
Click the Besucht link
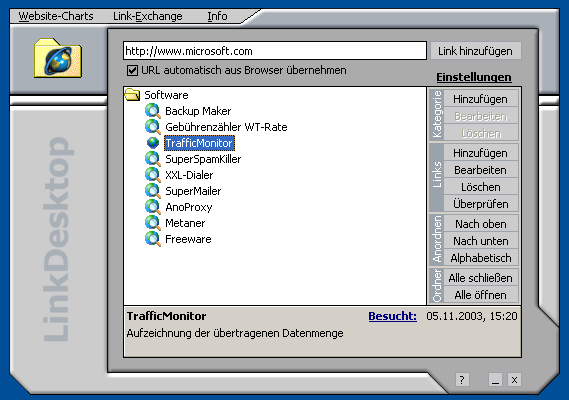coord(392,316)
